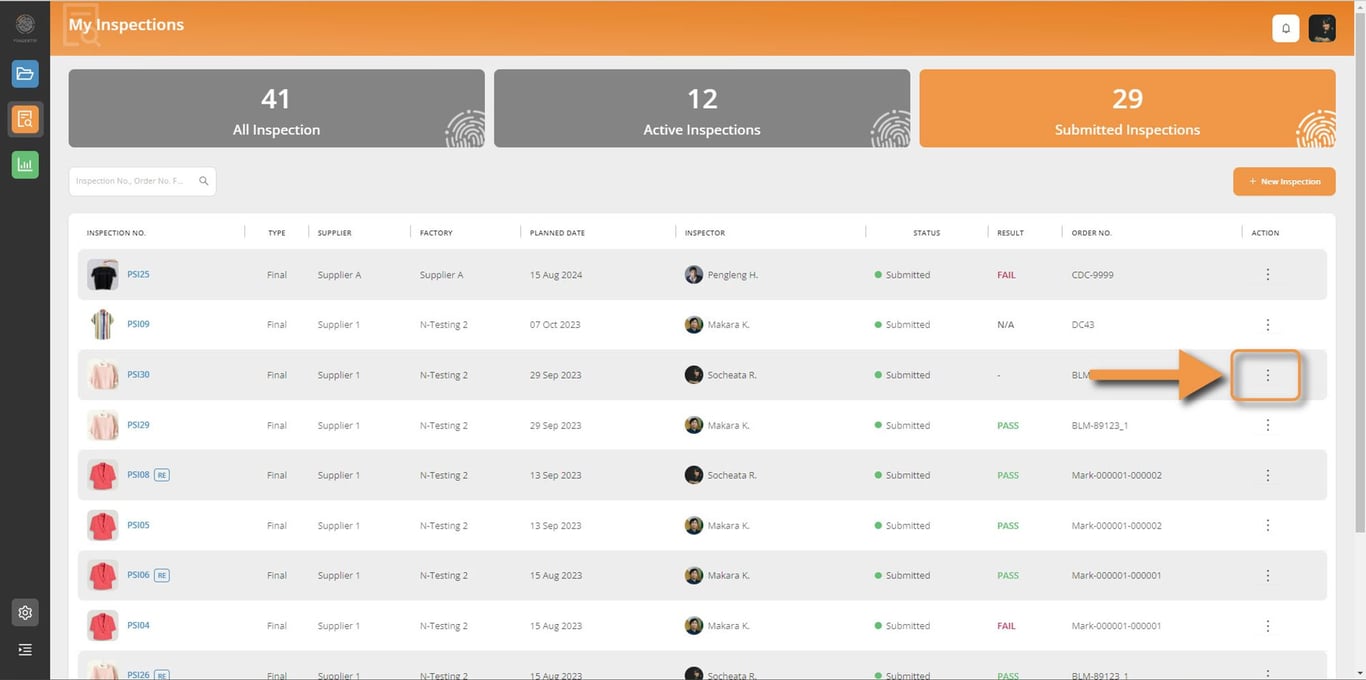1366x680 pixels.
Task: Show Active Inspections card
Action: point(702,108)
